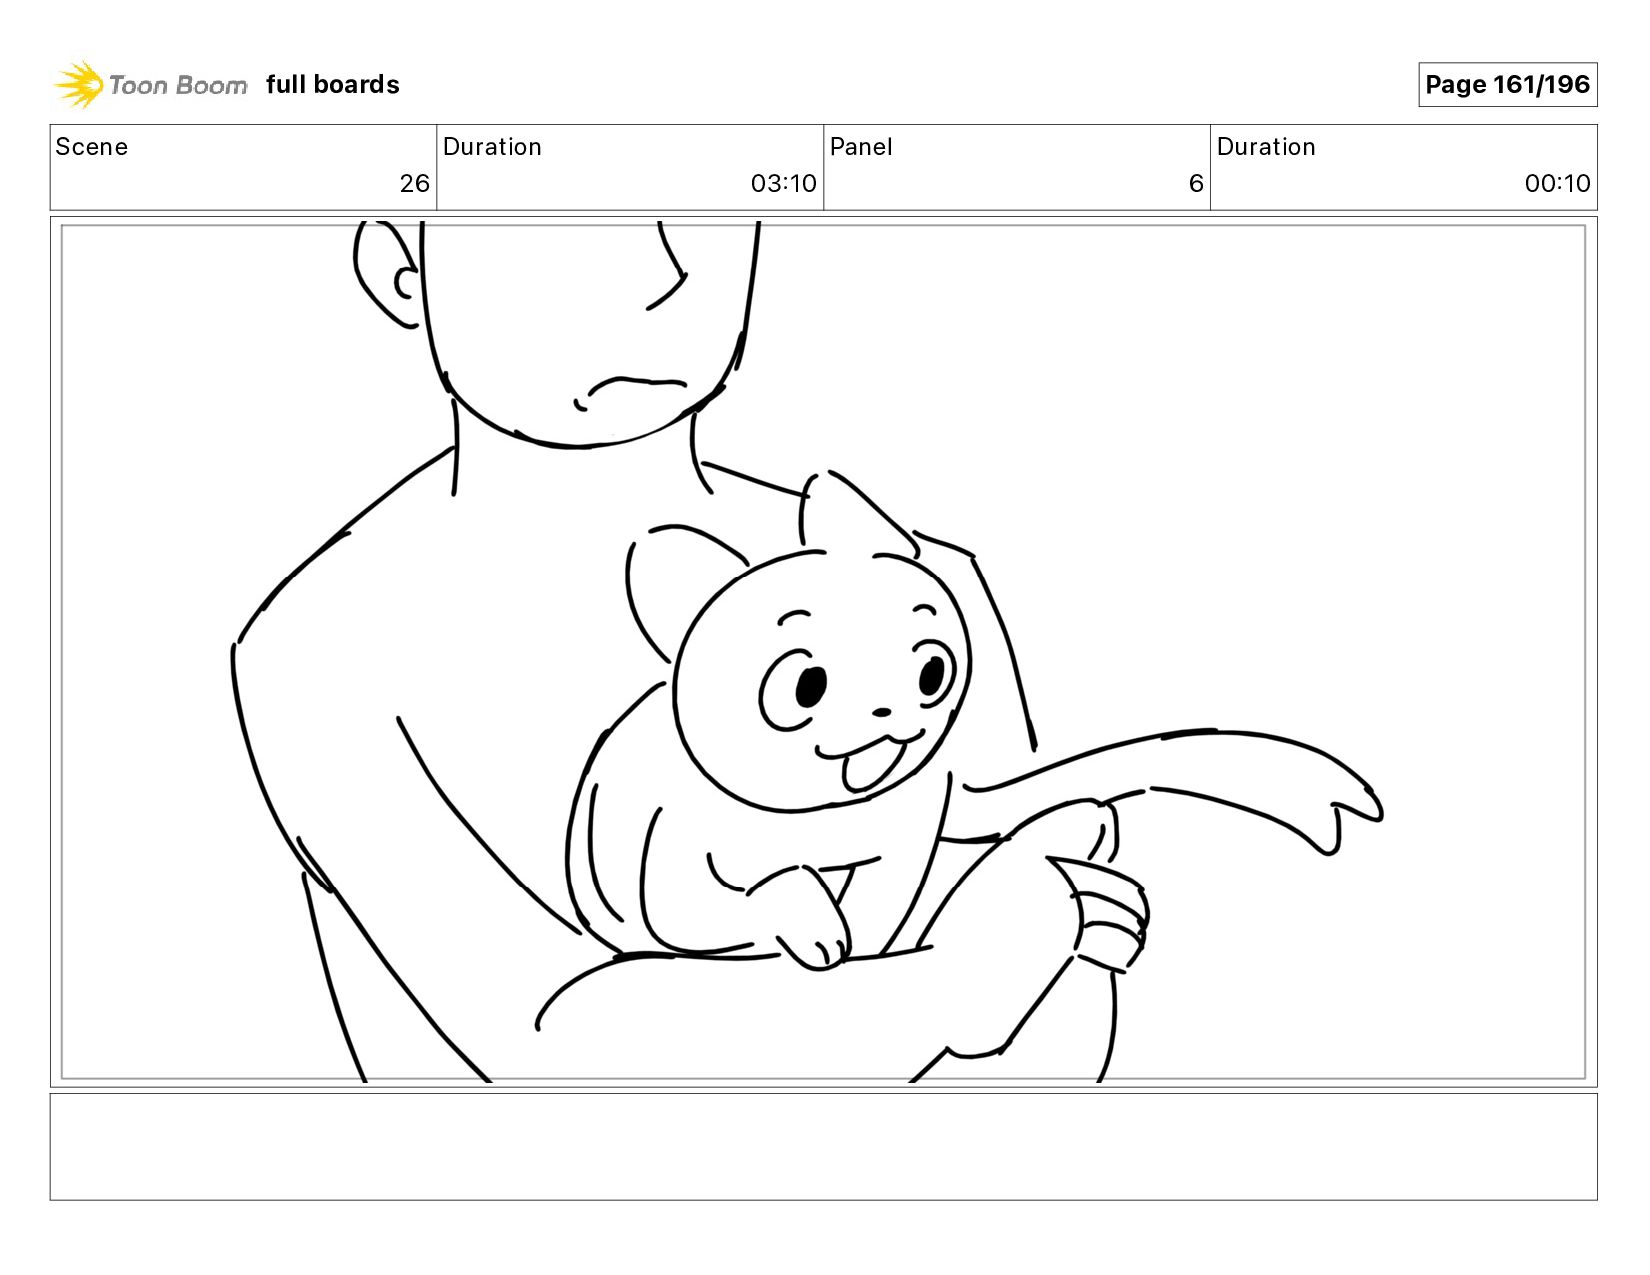Select the panel number value 6
This screenshot has width=1650, height=1275.
[1196, 184]
